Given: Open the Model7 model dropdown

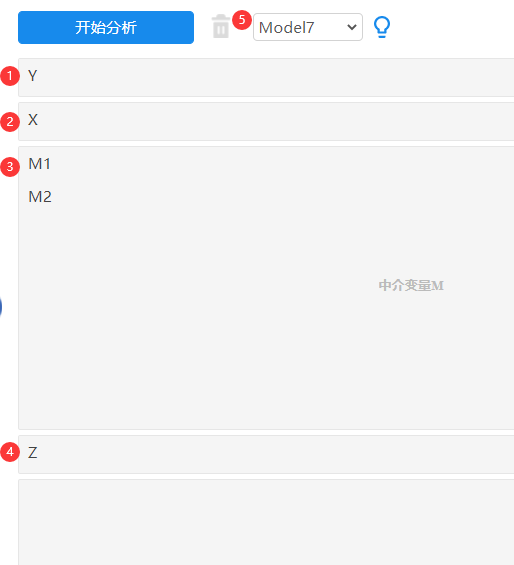Looking at the screenshot, I should (308, 27).
